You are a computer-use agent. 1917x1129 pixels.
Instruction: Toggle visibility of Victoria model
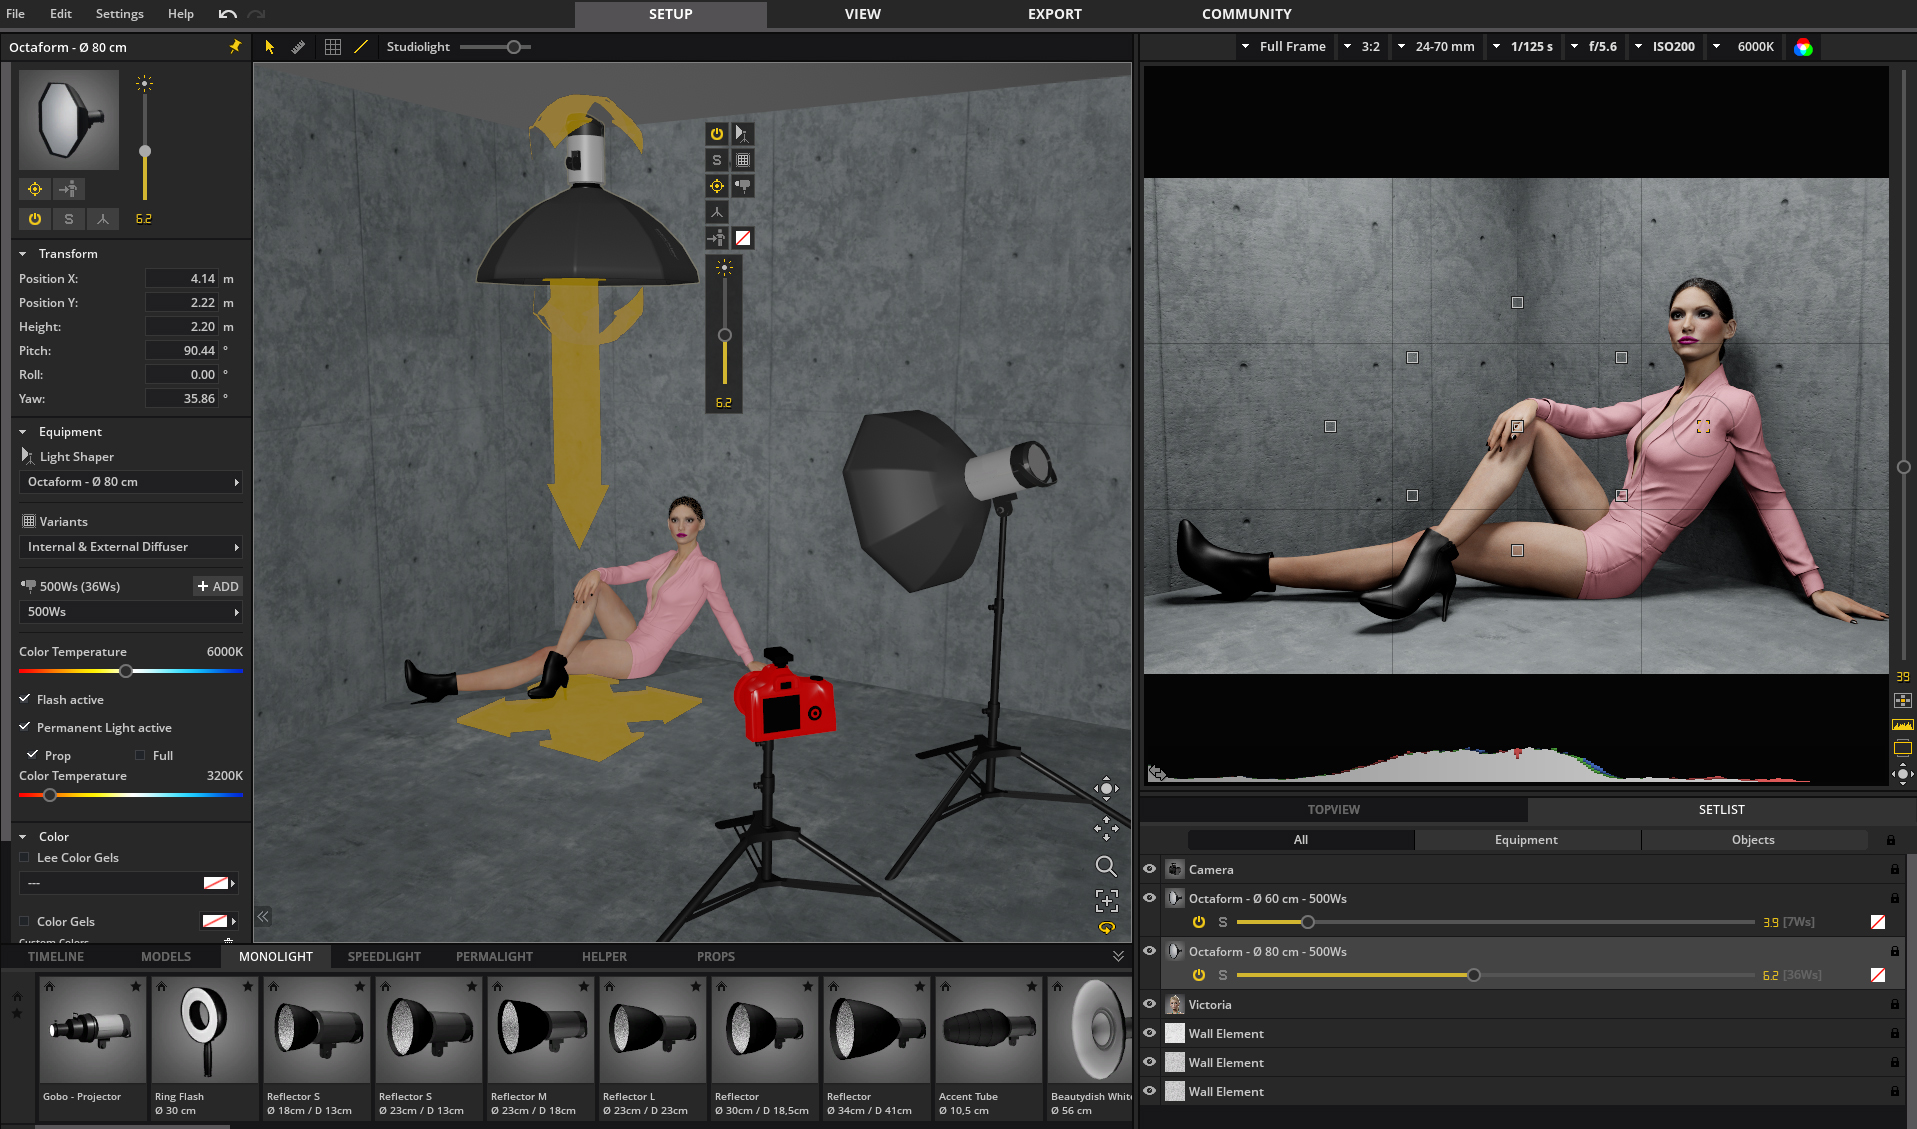click(1150, 1004)
